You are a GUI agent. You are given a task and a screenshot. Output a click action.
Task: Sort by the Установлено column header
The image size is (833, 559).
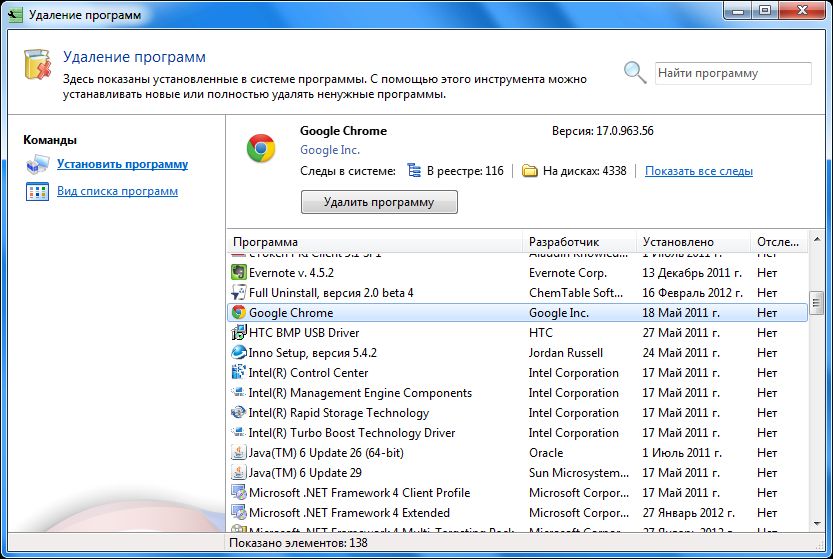click(693, 242)
